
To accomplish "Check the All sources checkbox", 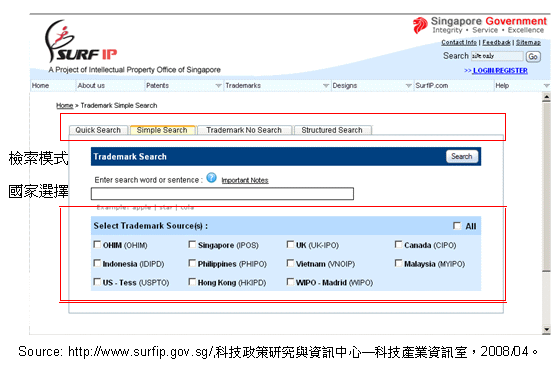I will click(457, 226).
